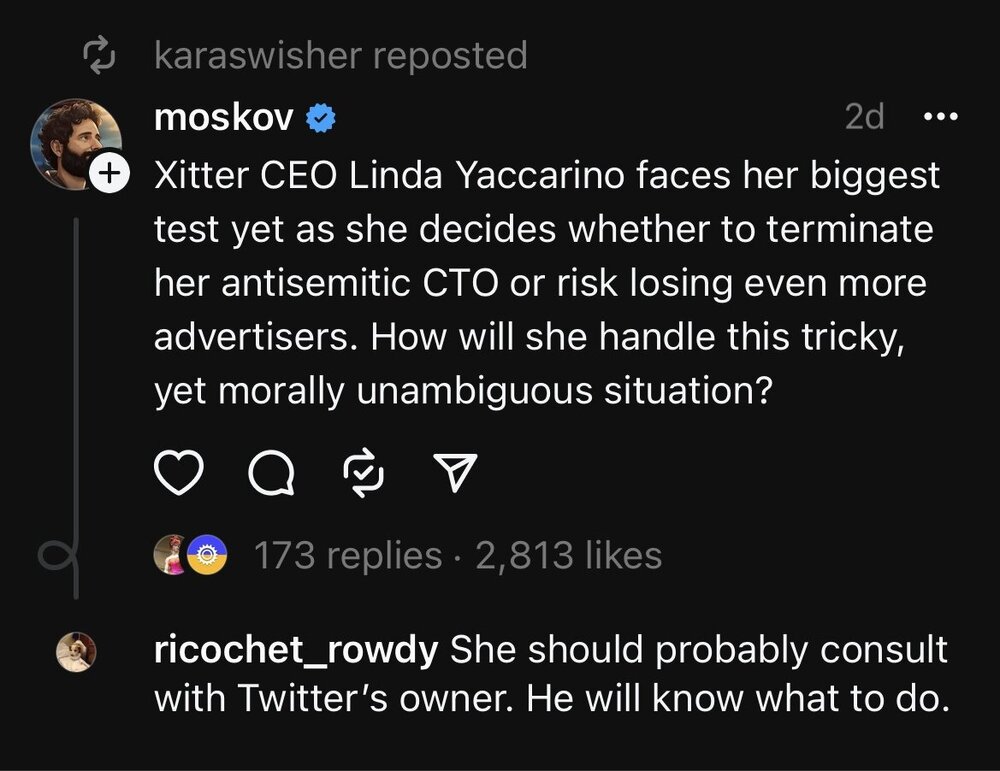
Task: Open the ricochet_rowdy username link
Action: click(x=296, y=650)
